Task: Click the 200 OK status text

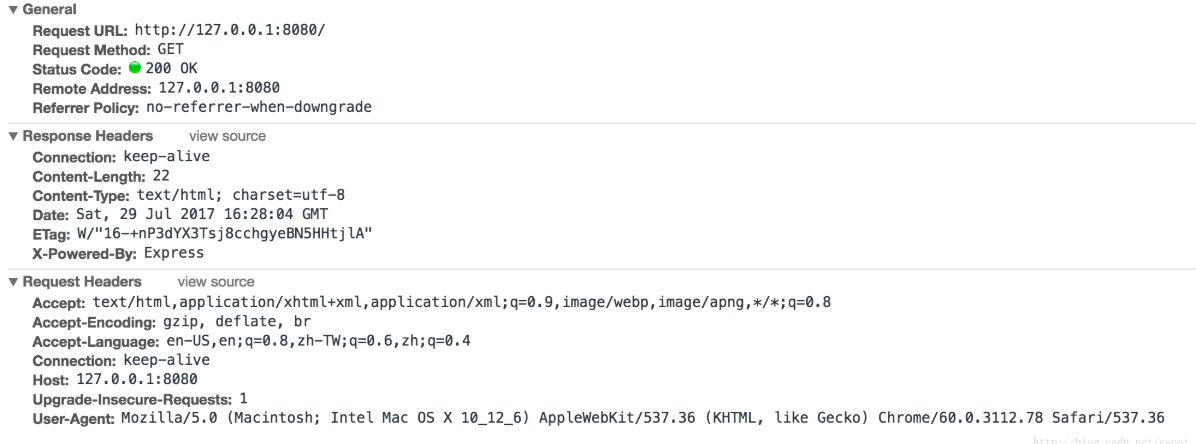Action: (172, 69)
